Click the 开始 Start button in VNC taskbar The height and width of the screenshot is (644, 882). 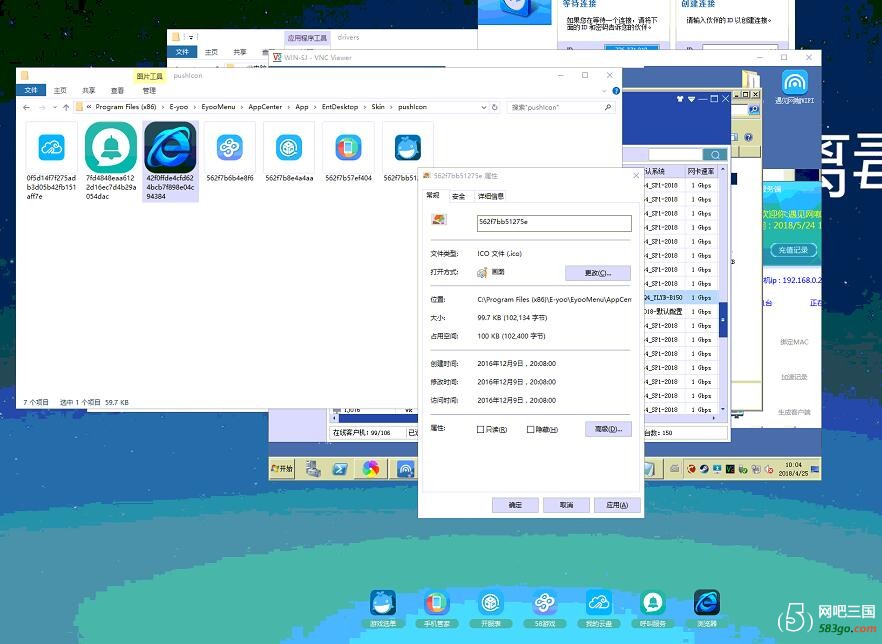tap(282, 469)
